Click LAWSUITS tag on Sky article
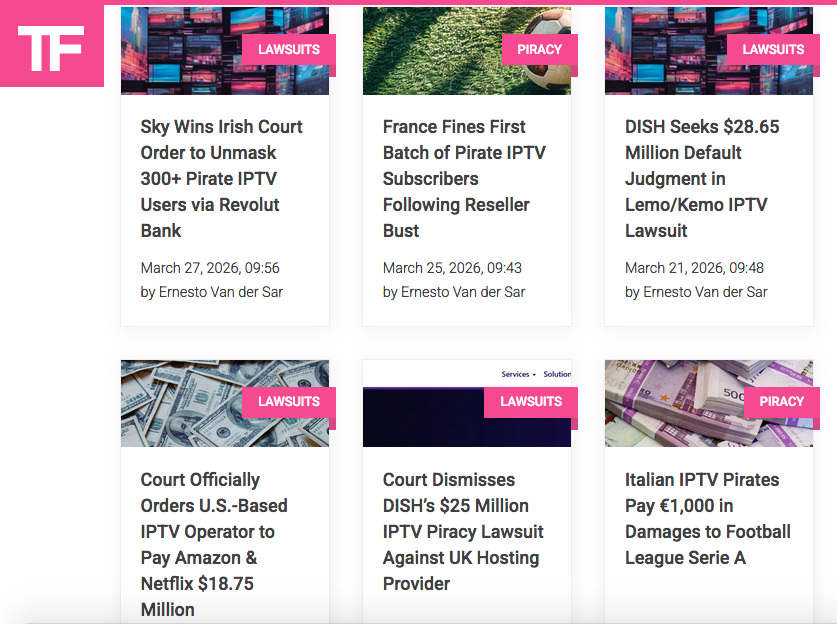837x624 pixels. click(x=289, y=50)
